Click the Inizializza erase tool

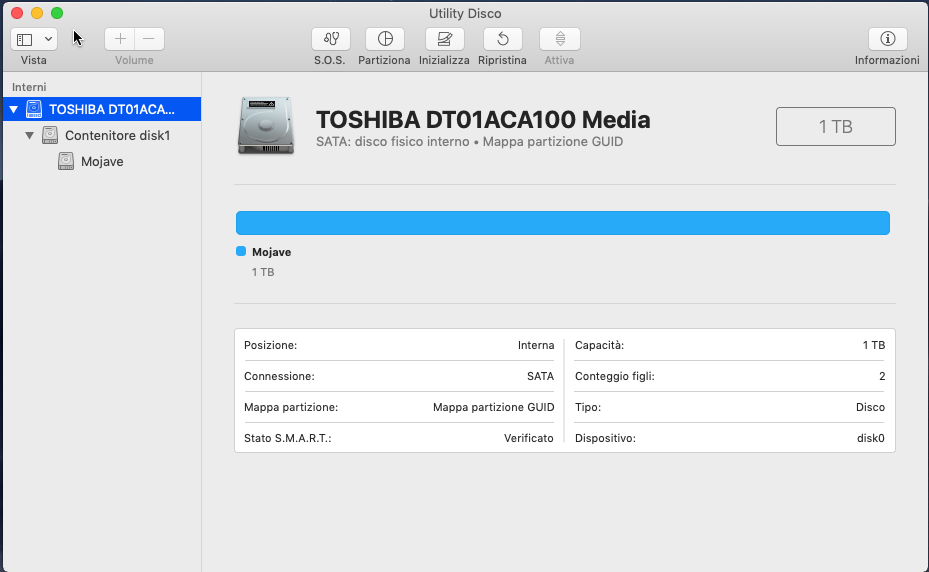pyautogui.click(x=444, y=39)
